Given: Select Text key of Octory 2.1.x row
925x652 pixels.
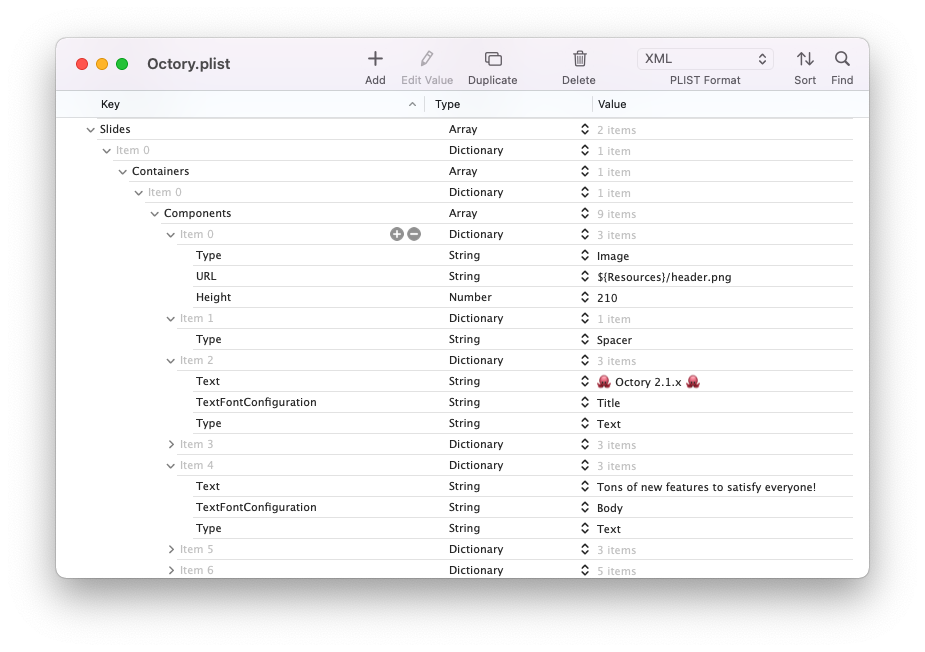Looking at the screenshot, I should (x=208, y=381).
